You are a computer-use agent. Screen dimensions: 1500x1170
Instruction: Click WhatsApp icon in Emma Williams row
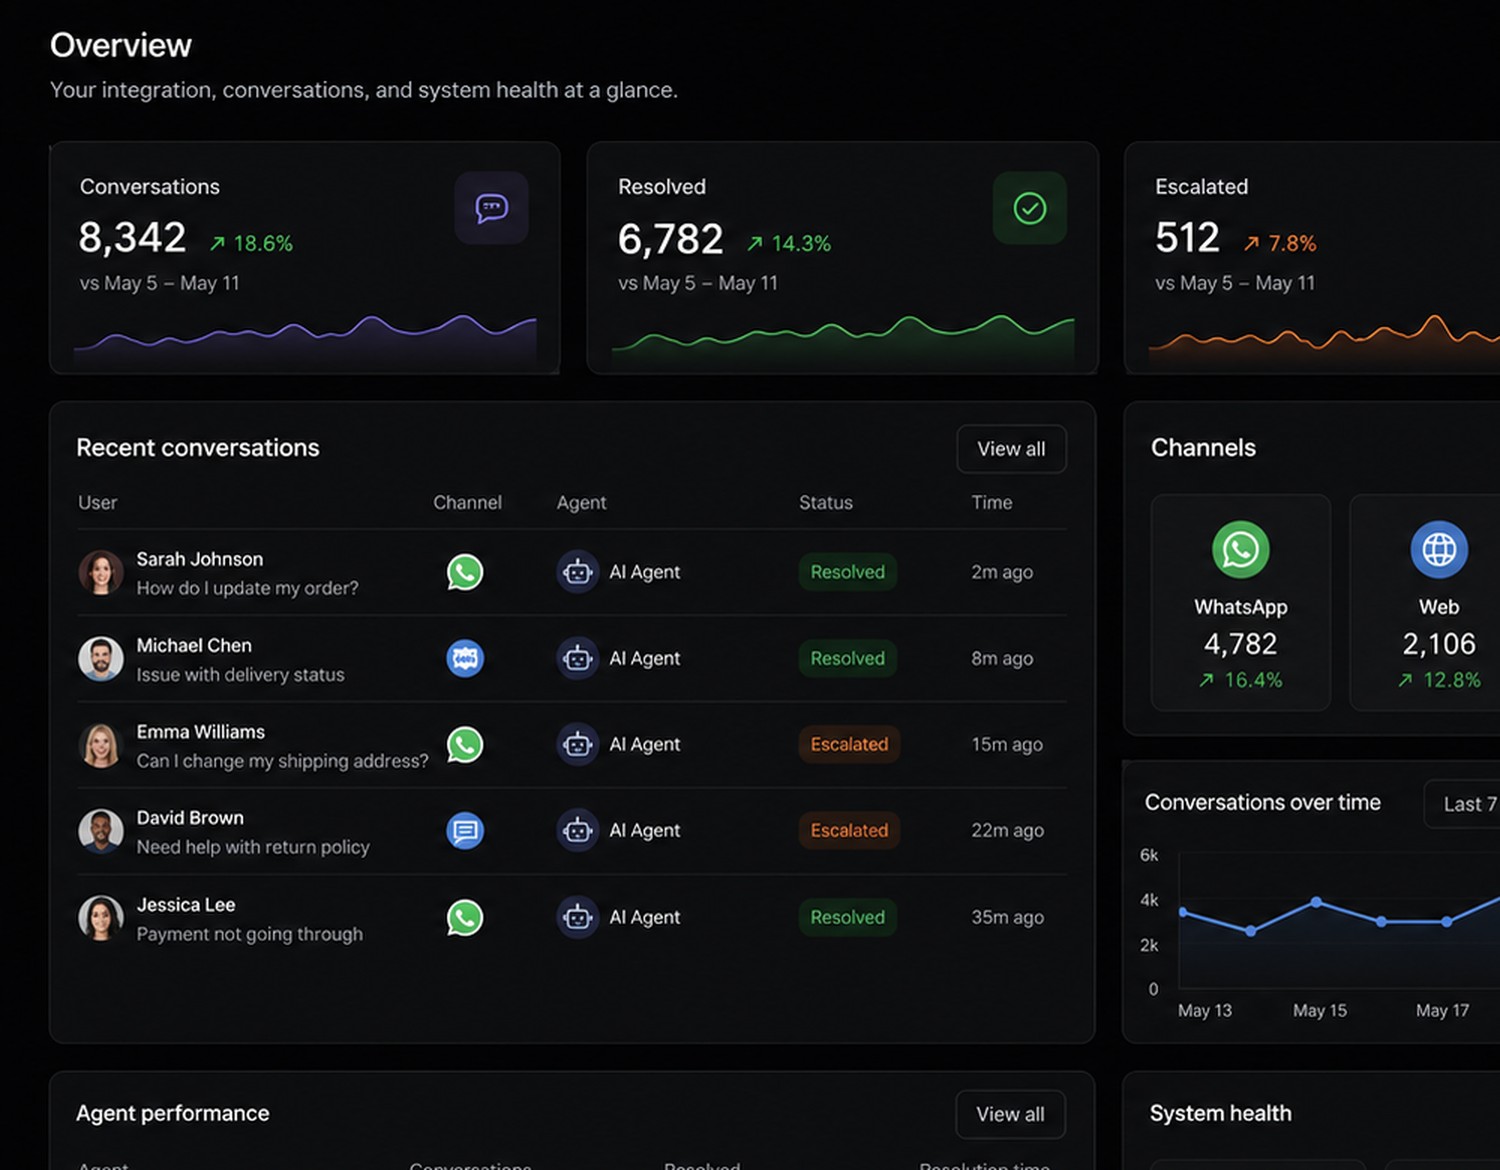click(465, 745)
